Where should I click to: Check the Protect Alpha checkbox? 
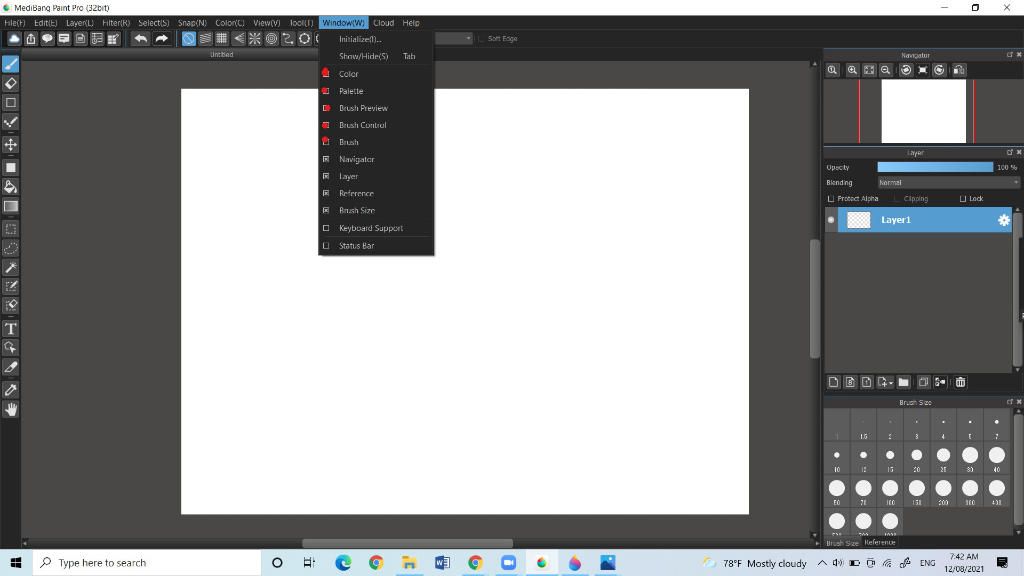(831, 199)
